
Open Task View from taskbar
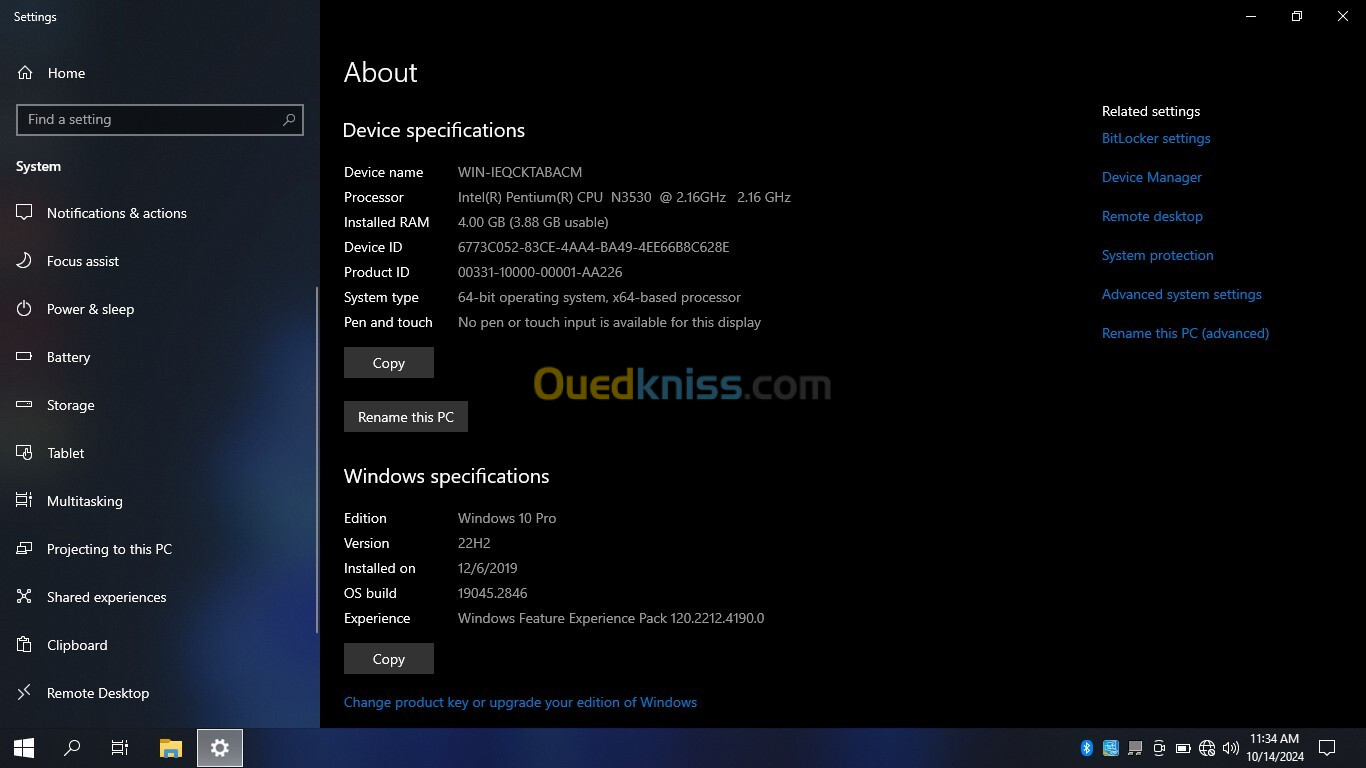tap(120, 748)
